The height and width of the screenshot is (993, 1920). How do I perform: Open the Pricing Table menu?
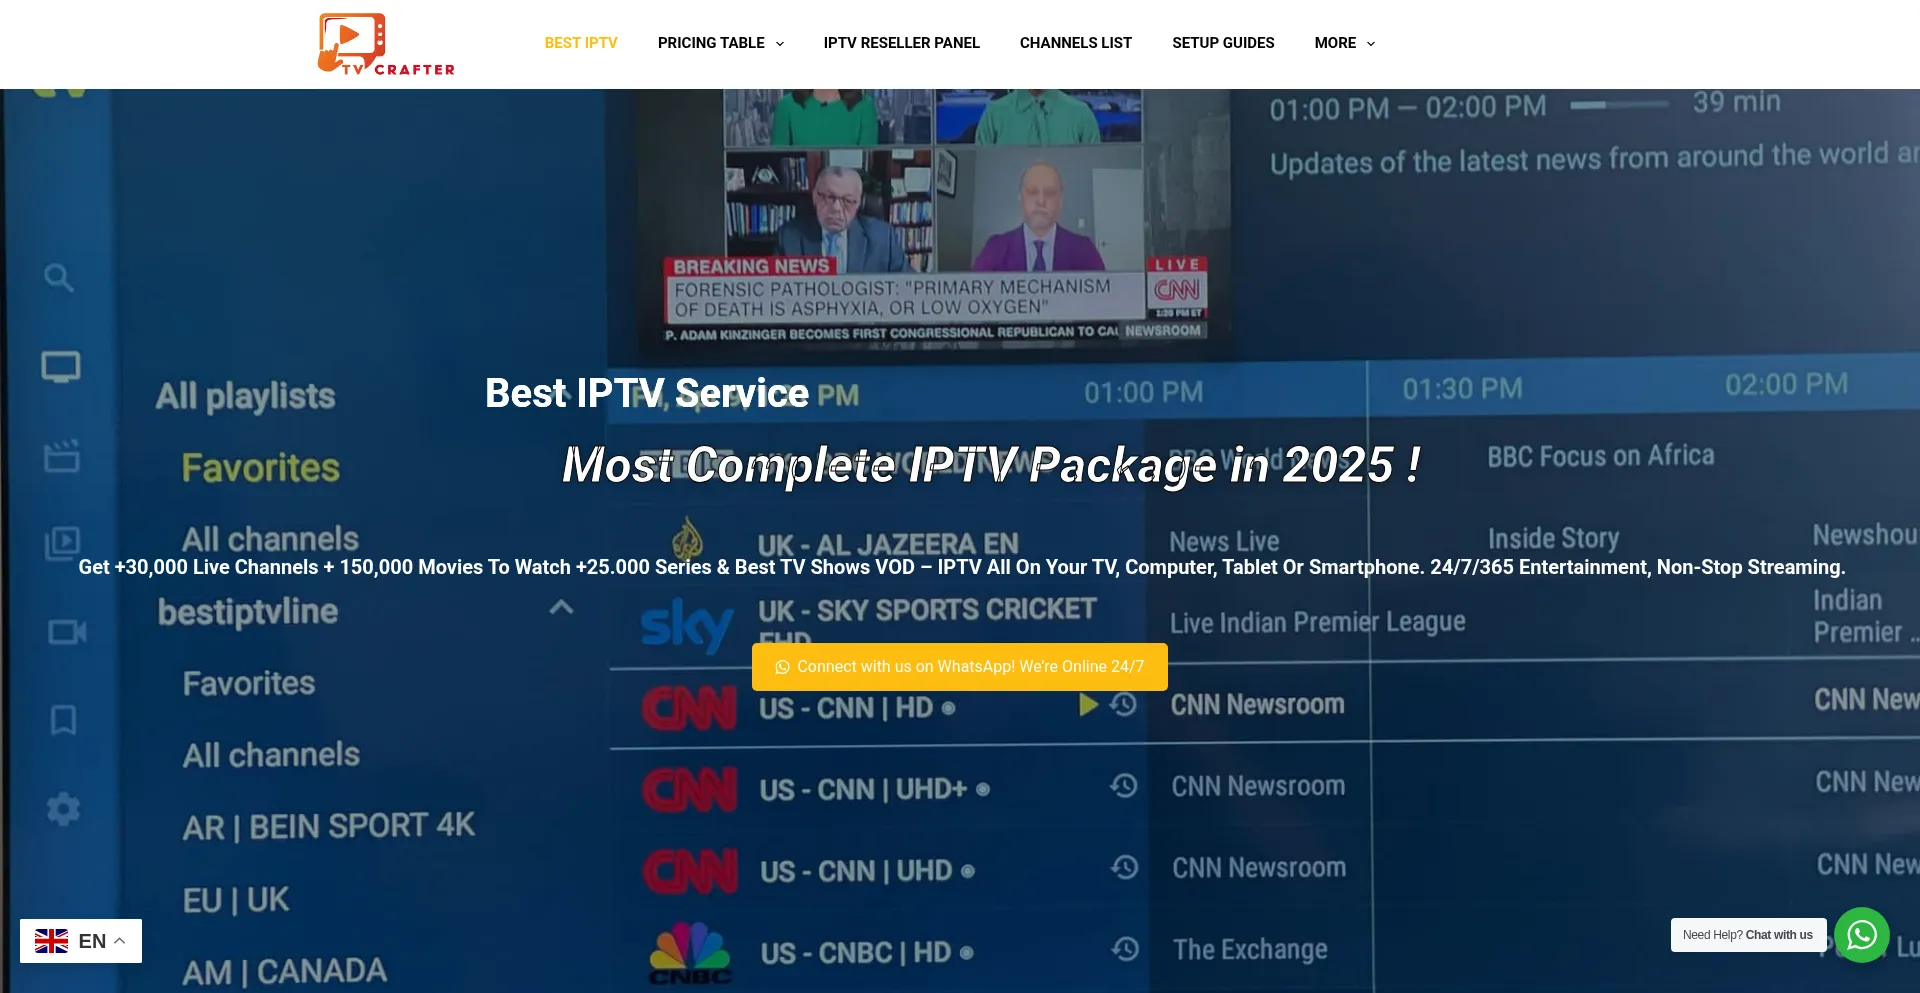[x=711, y=43]
